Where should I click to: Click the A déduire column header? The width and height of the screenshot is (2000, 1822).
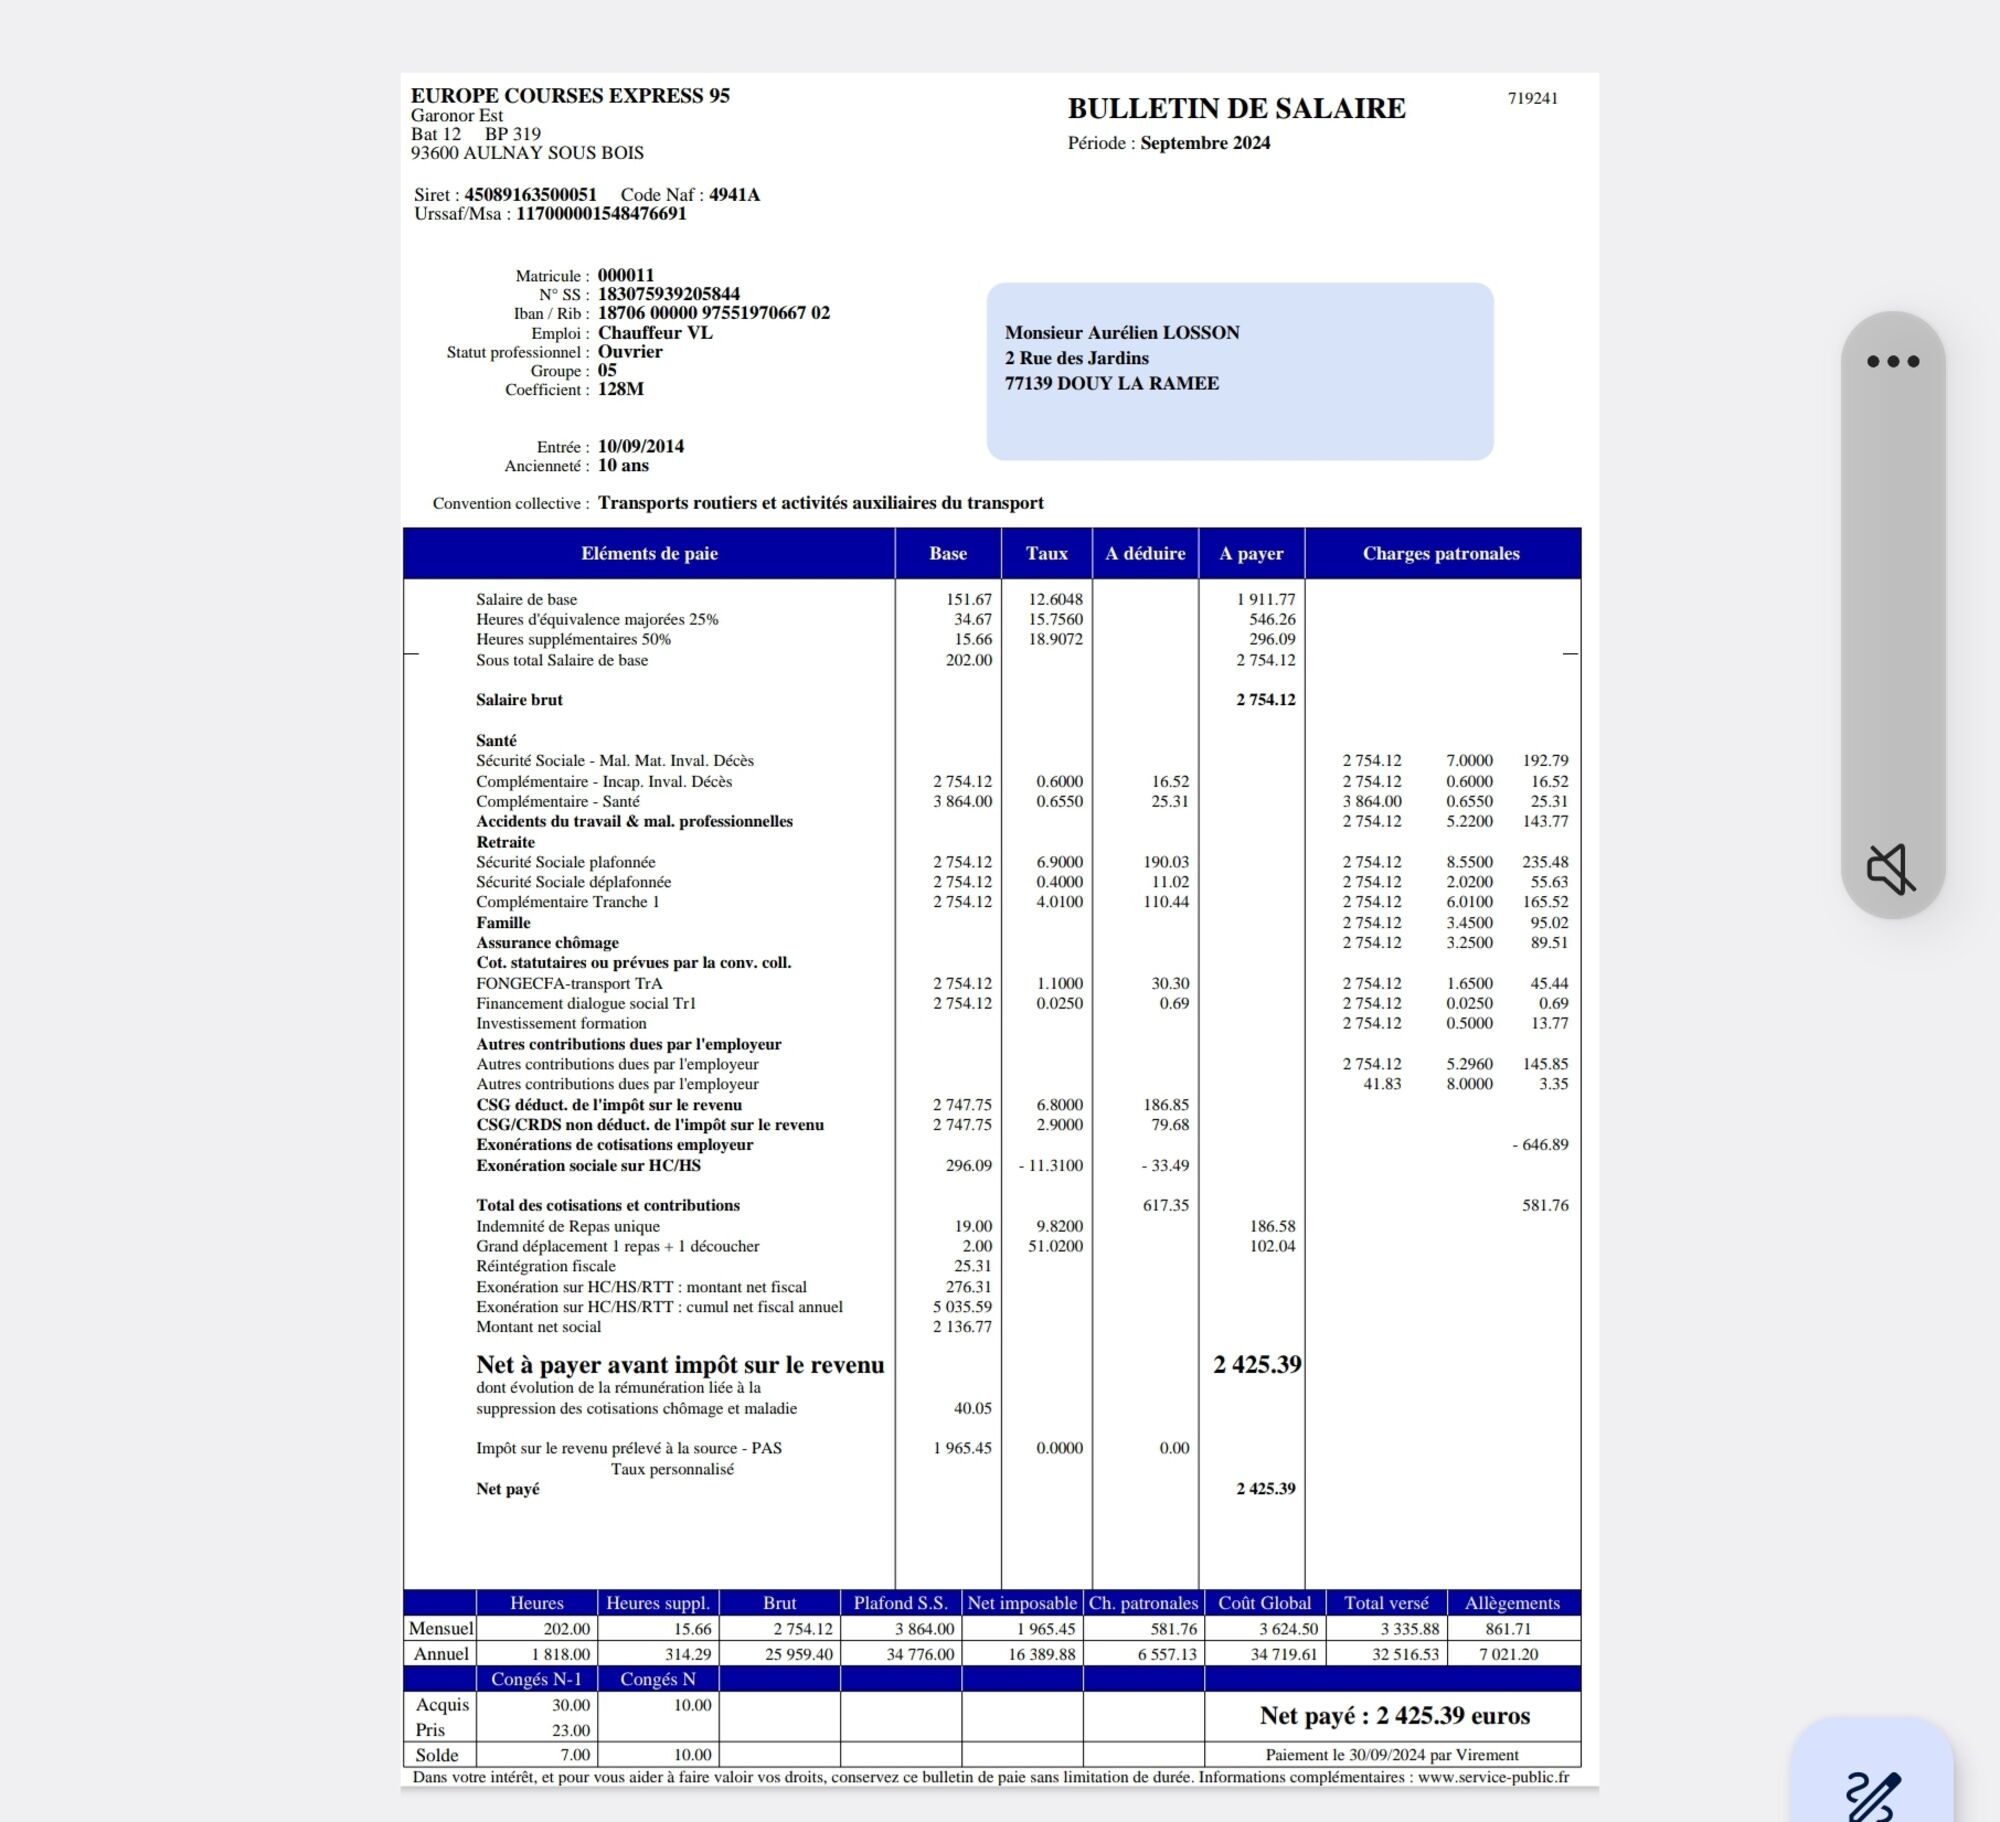1144,554
